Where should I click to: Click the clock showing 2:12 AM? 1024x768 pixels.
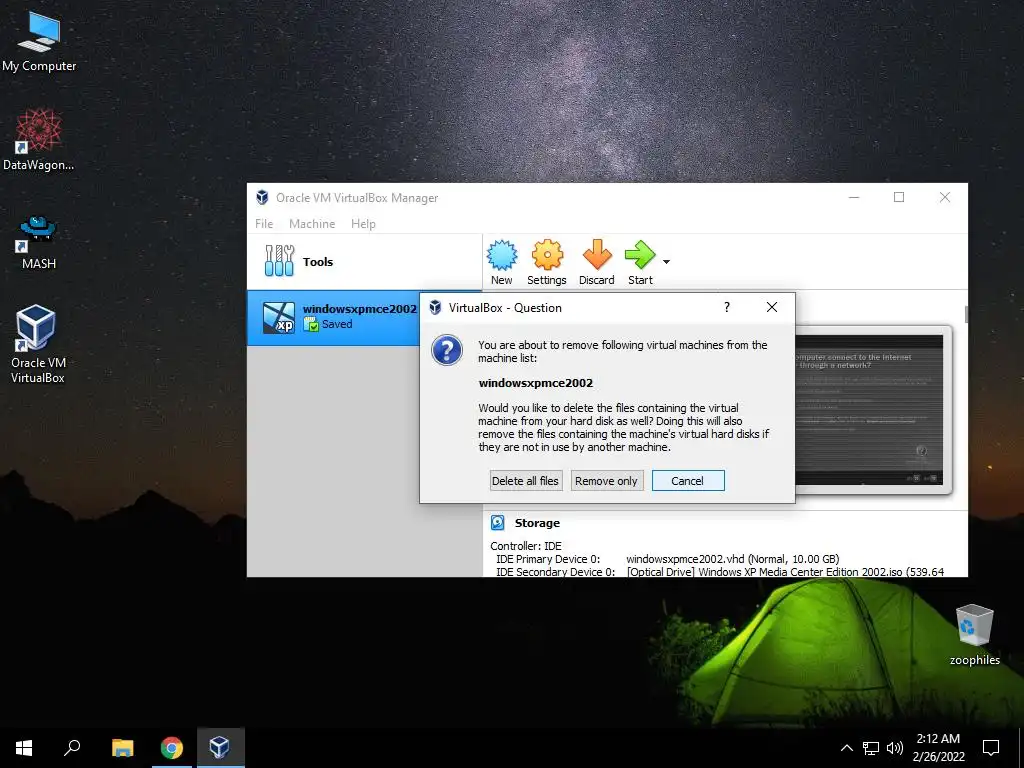(938, 748)
